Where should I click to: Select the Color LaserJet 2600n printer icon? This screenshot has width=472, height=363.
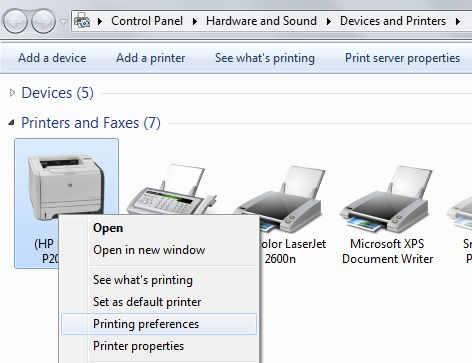point(280,199)
